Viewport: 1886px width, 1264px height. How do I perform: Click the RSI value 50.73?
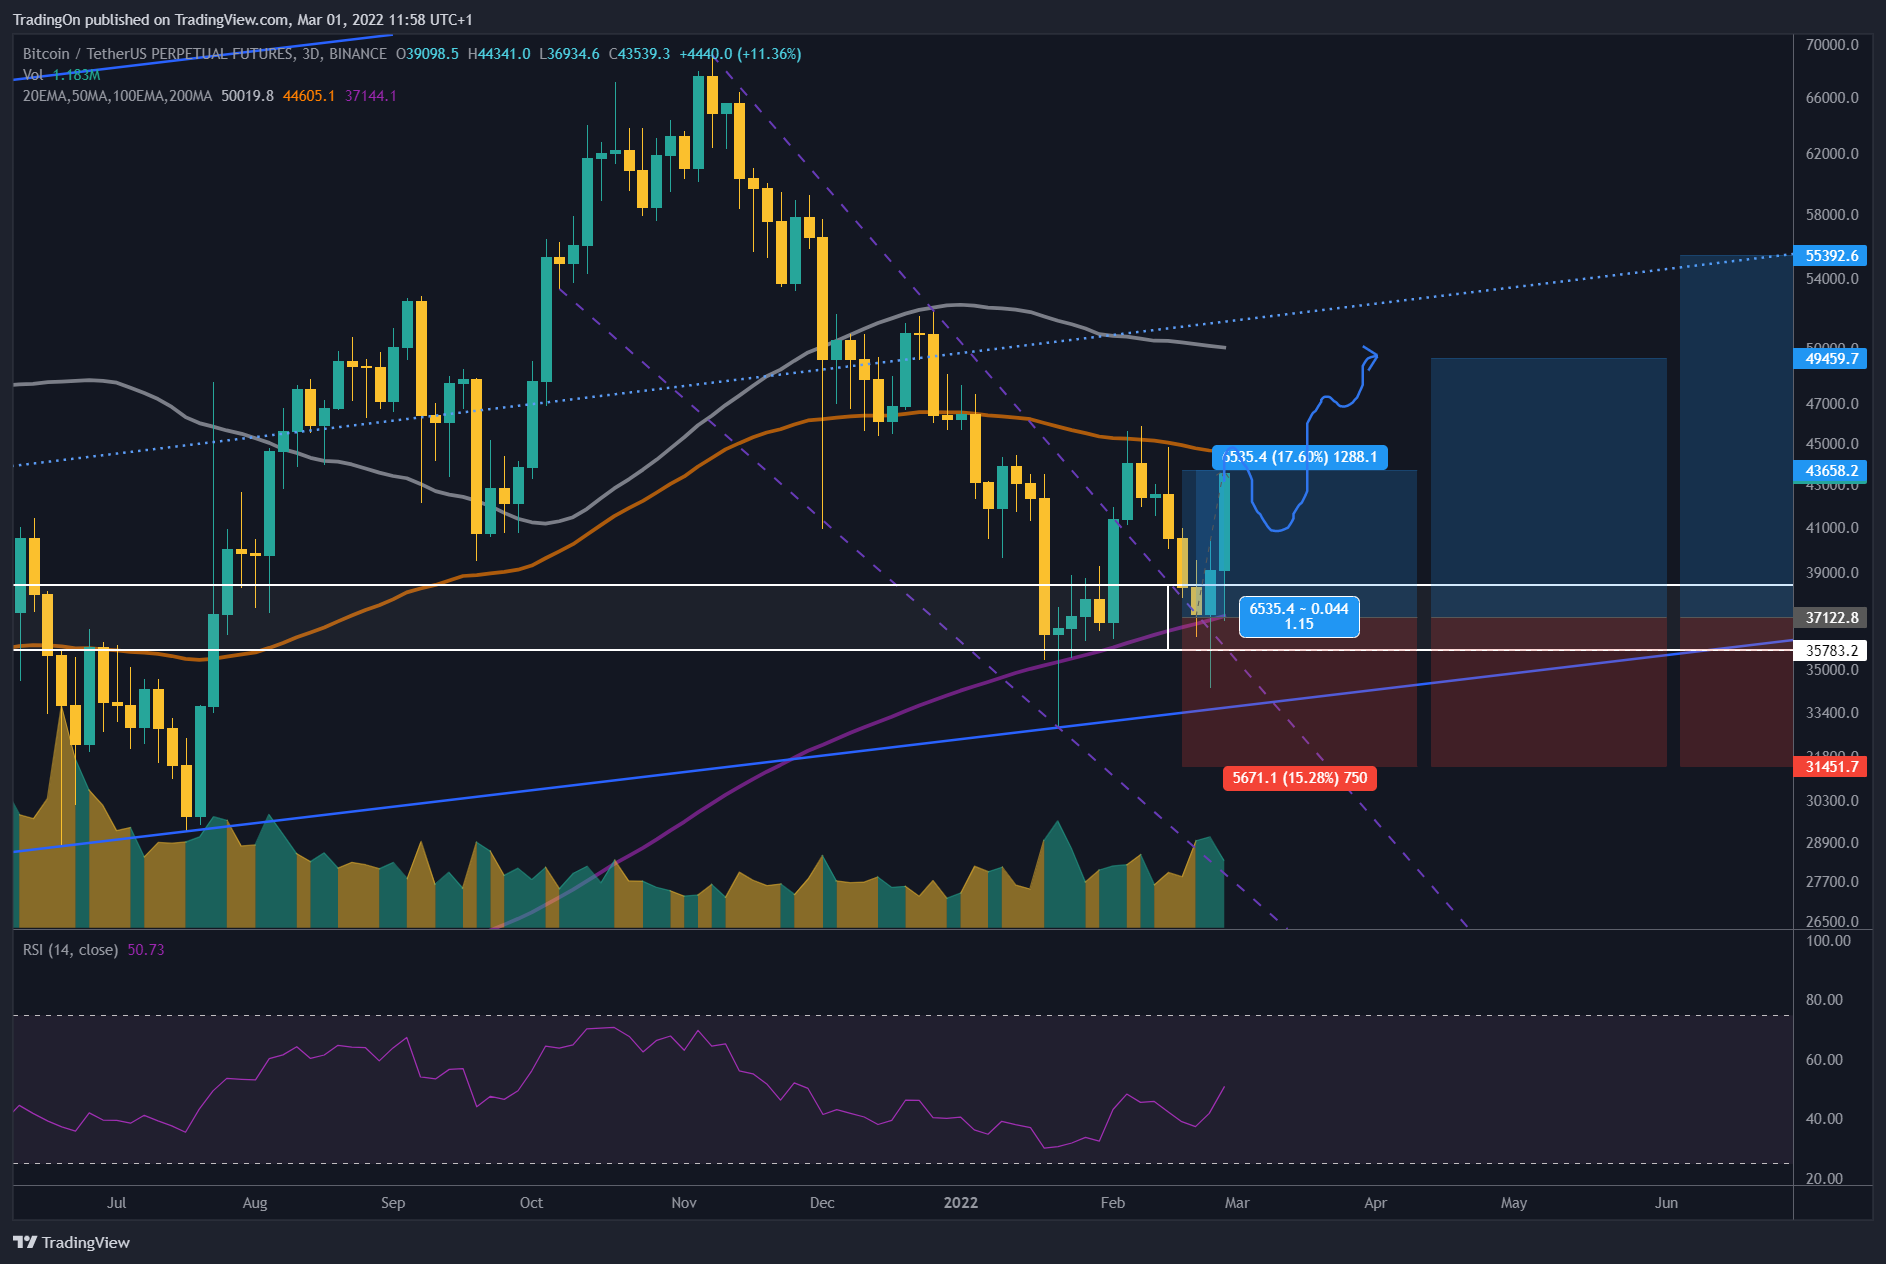pos(146,949)
